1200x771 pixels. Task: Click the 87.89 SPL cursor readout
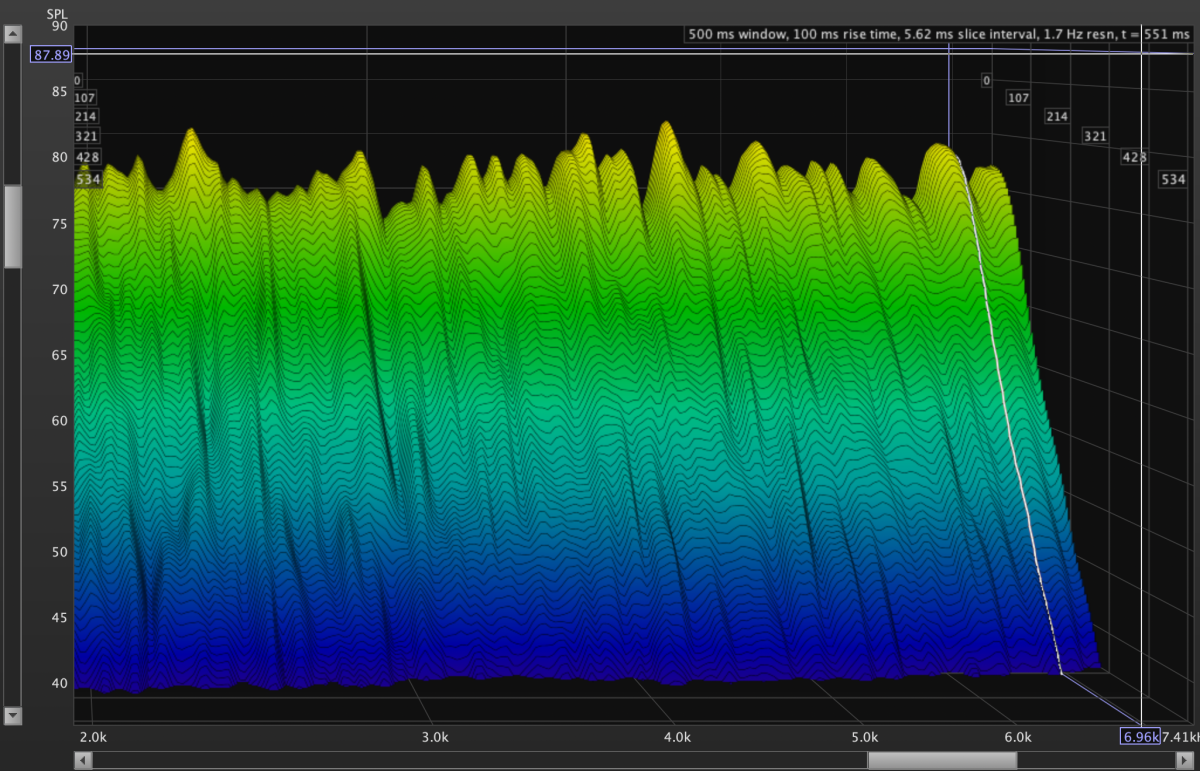click(51, 55)
